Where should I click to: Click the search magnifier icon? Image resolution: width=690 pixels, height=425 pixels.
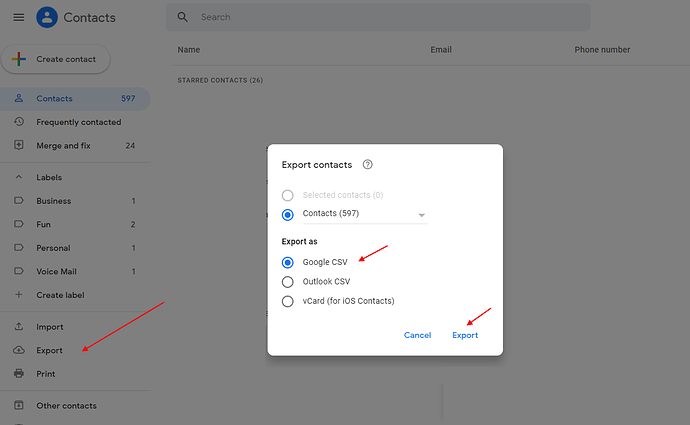[182, 17]
